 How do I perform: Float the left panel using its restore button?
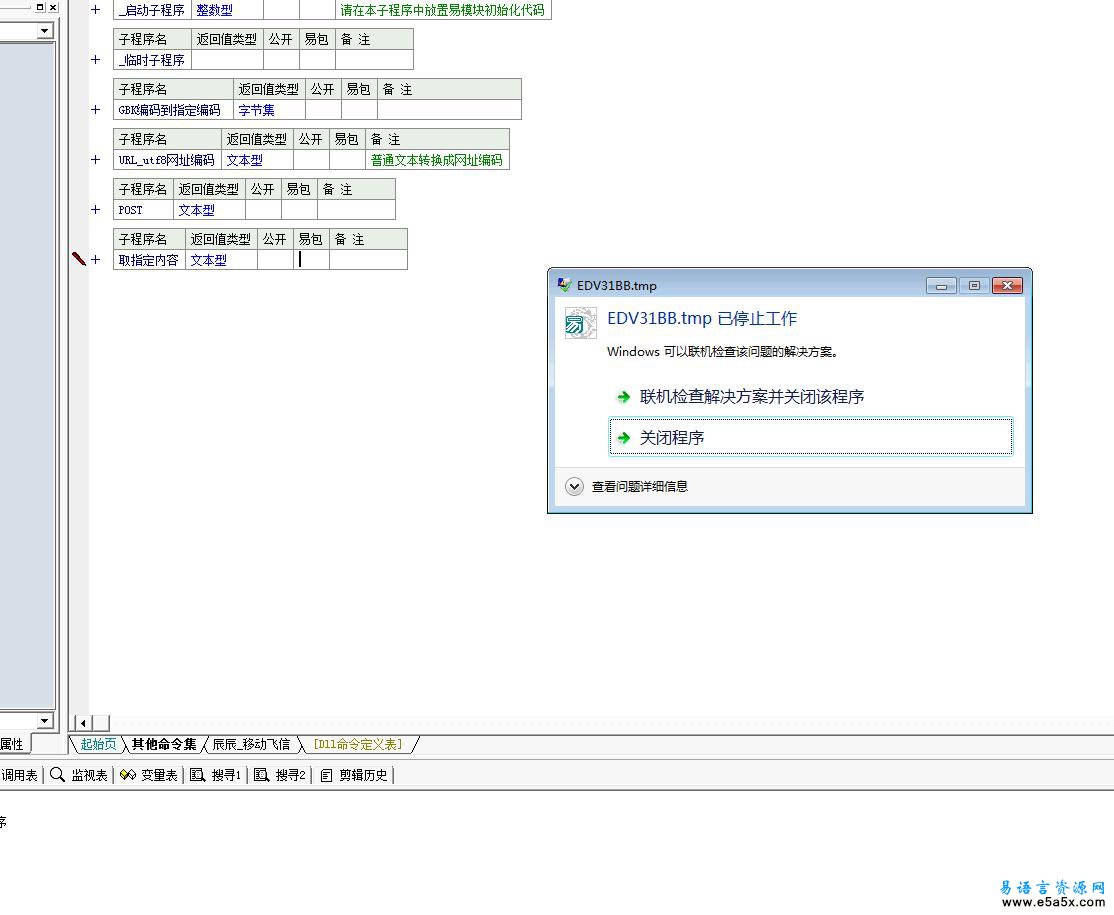(40, 7)
